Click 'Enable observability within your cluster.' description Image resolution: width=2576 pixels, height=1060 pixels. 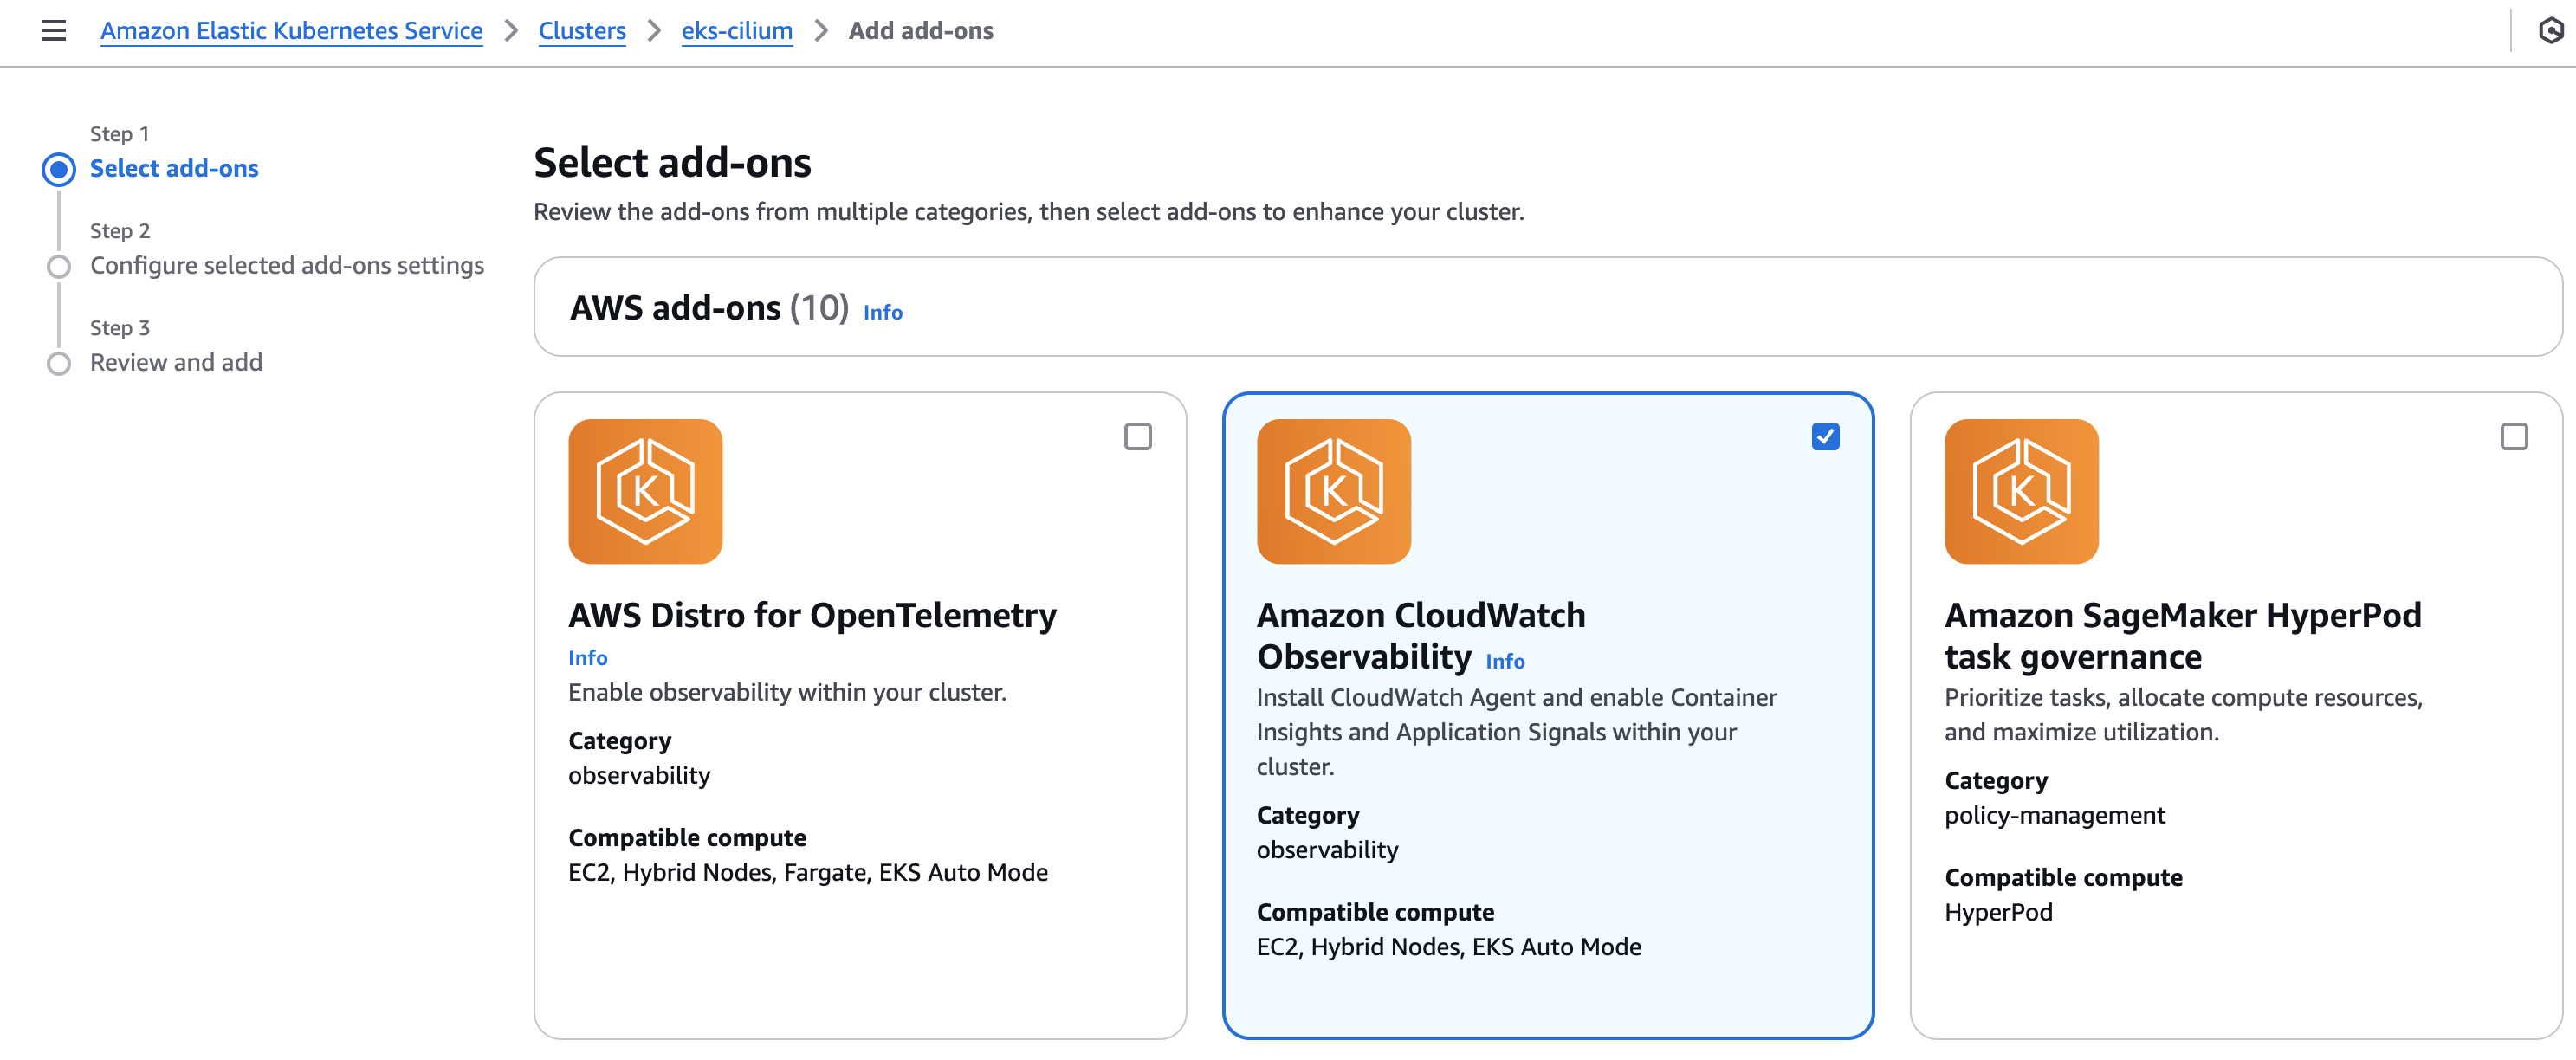click(787, 691)
